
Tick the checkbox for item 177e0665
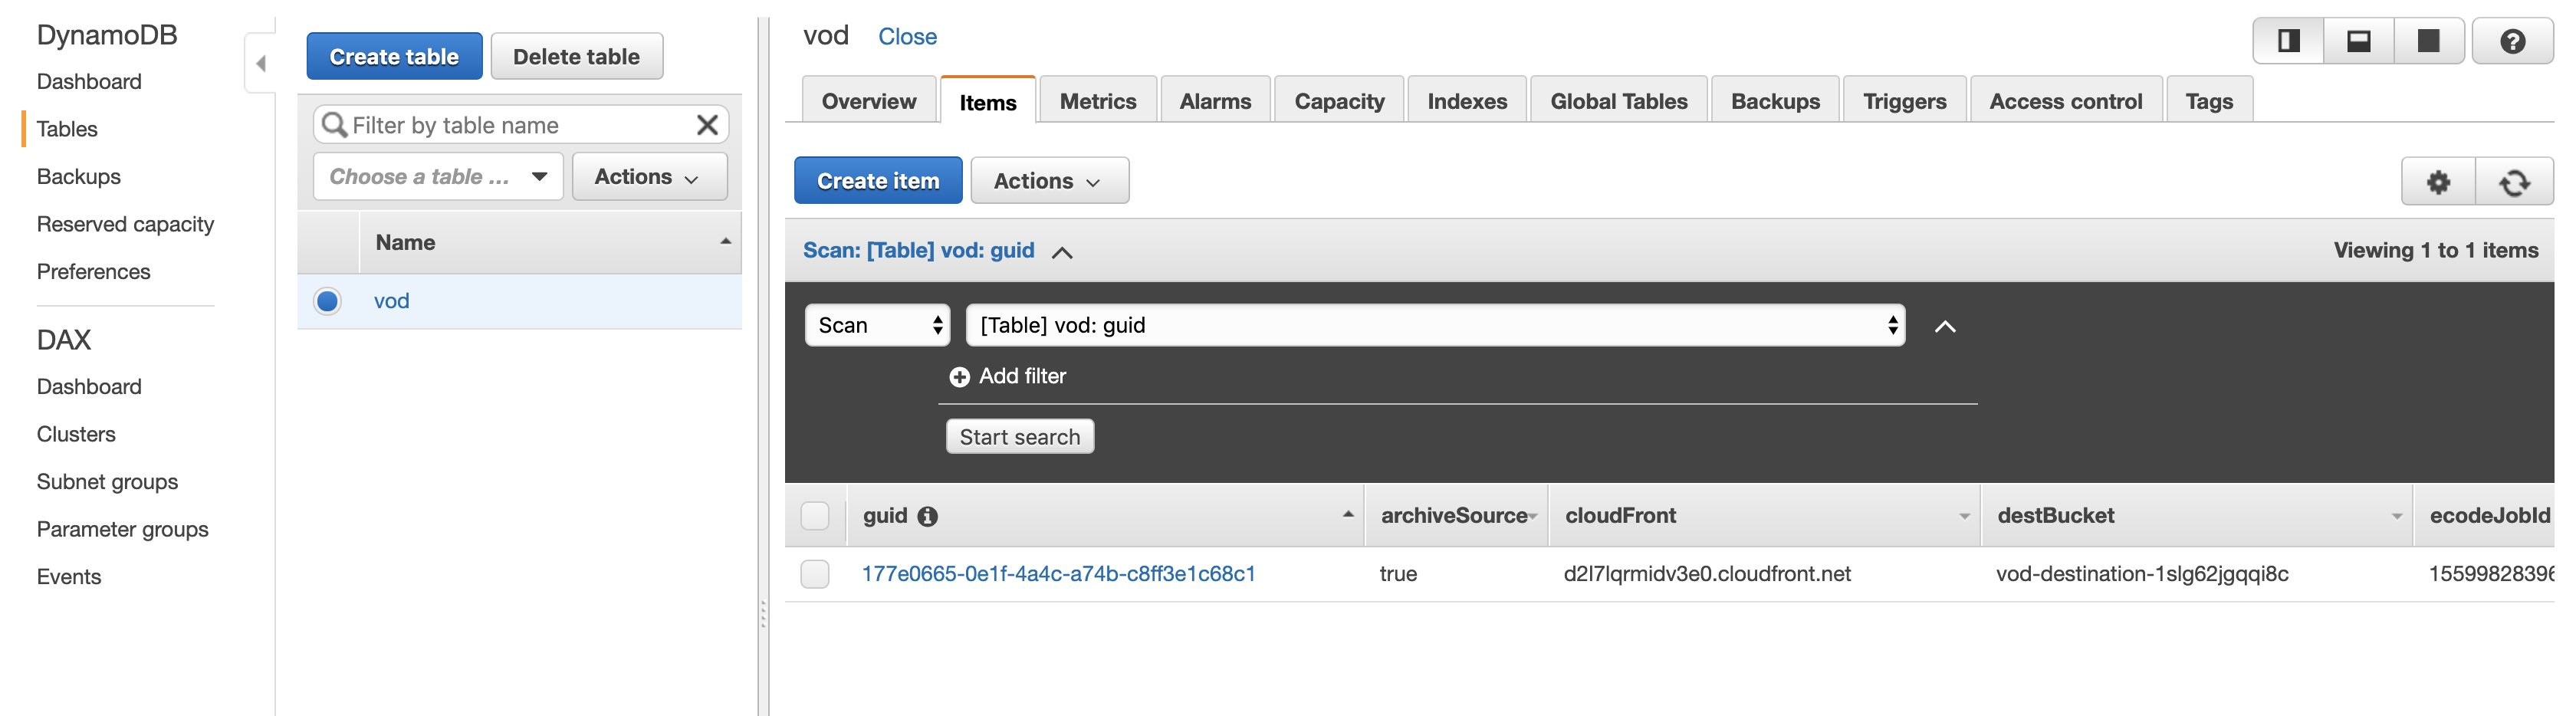point(815,574)
